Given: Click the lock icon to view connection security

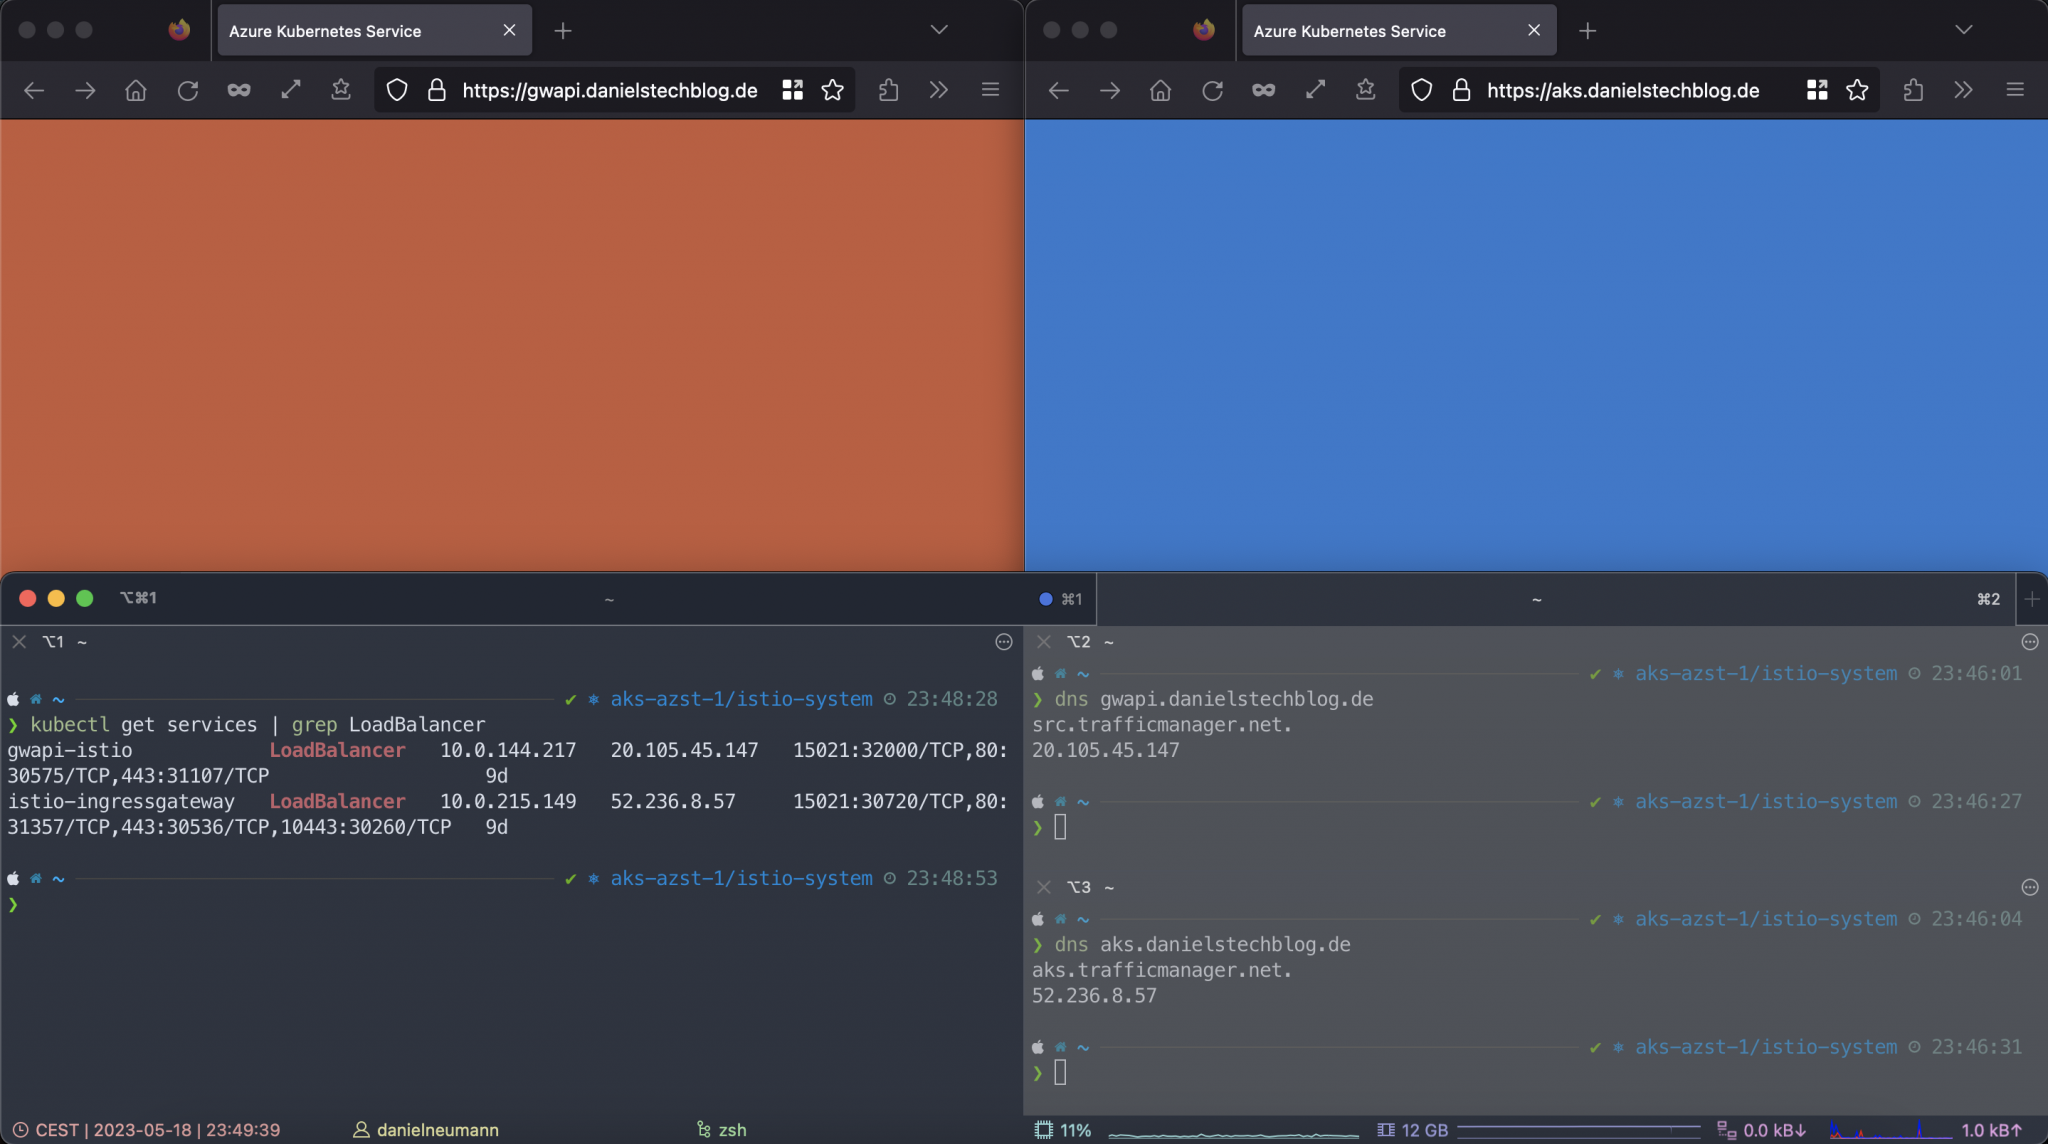Looking at the screenshot, I should [436, 90].
